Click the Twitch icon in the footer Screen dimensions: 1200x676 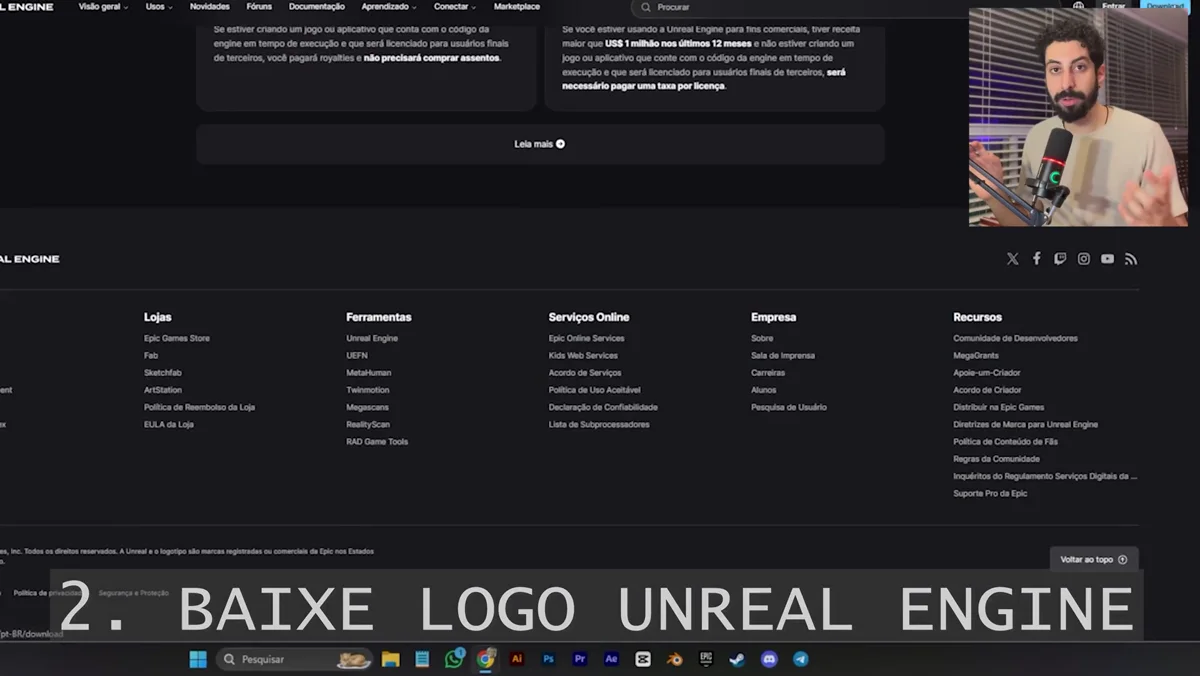1060,258
